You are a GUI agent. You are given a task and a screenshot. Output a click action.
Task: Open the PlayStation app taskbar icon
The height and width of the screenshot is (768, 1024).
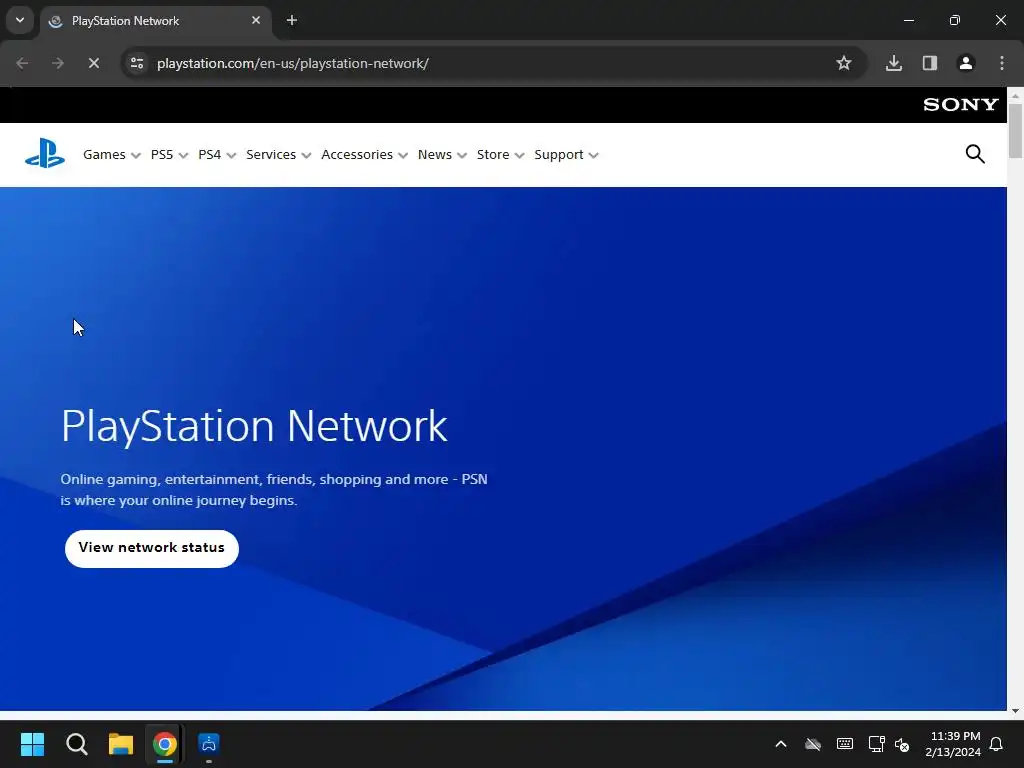pyautogui.click(x=209, y=744)
